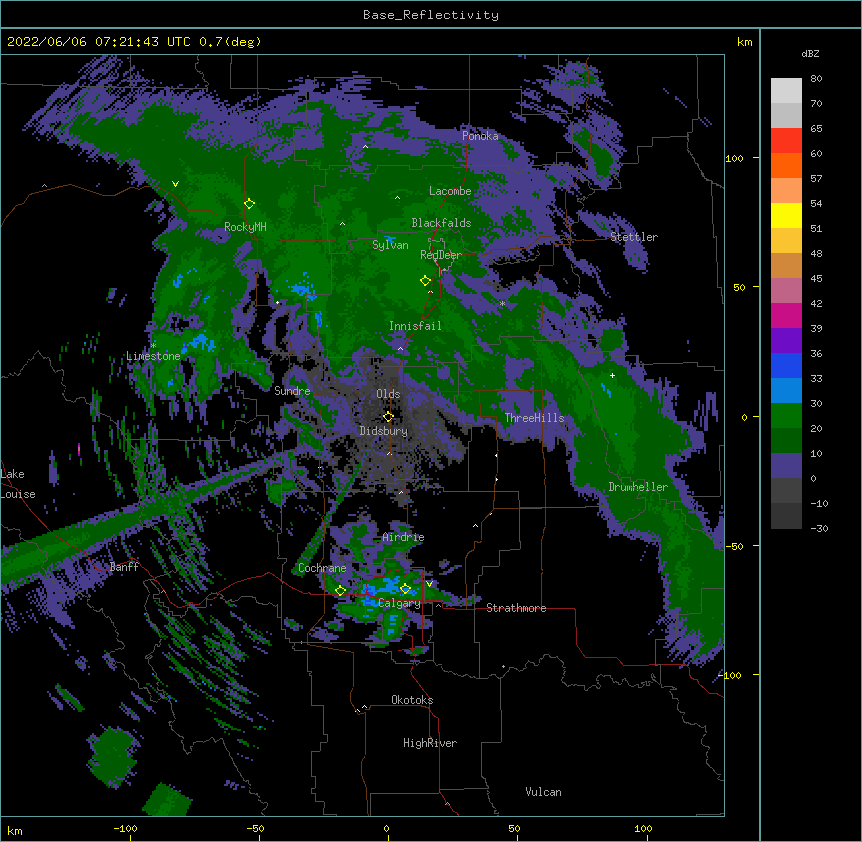This screenshot has width=862, height=842.
Task: Select the light gray 80-70 dBZ swatch
Action: [x=786, y=91]
